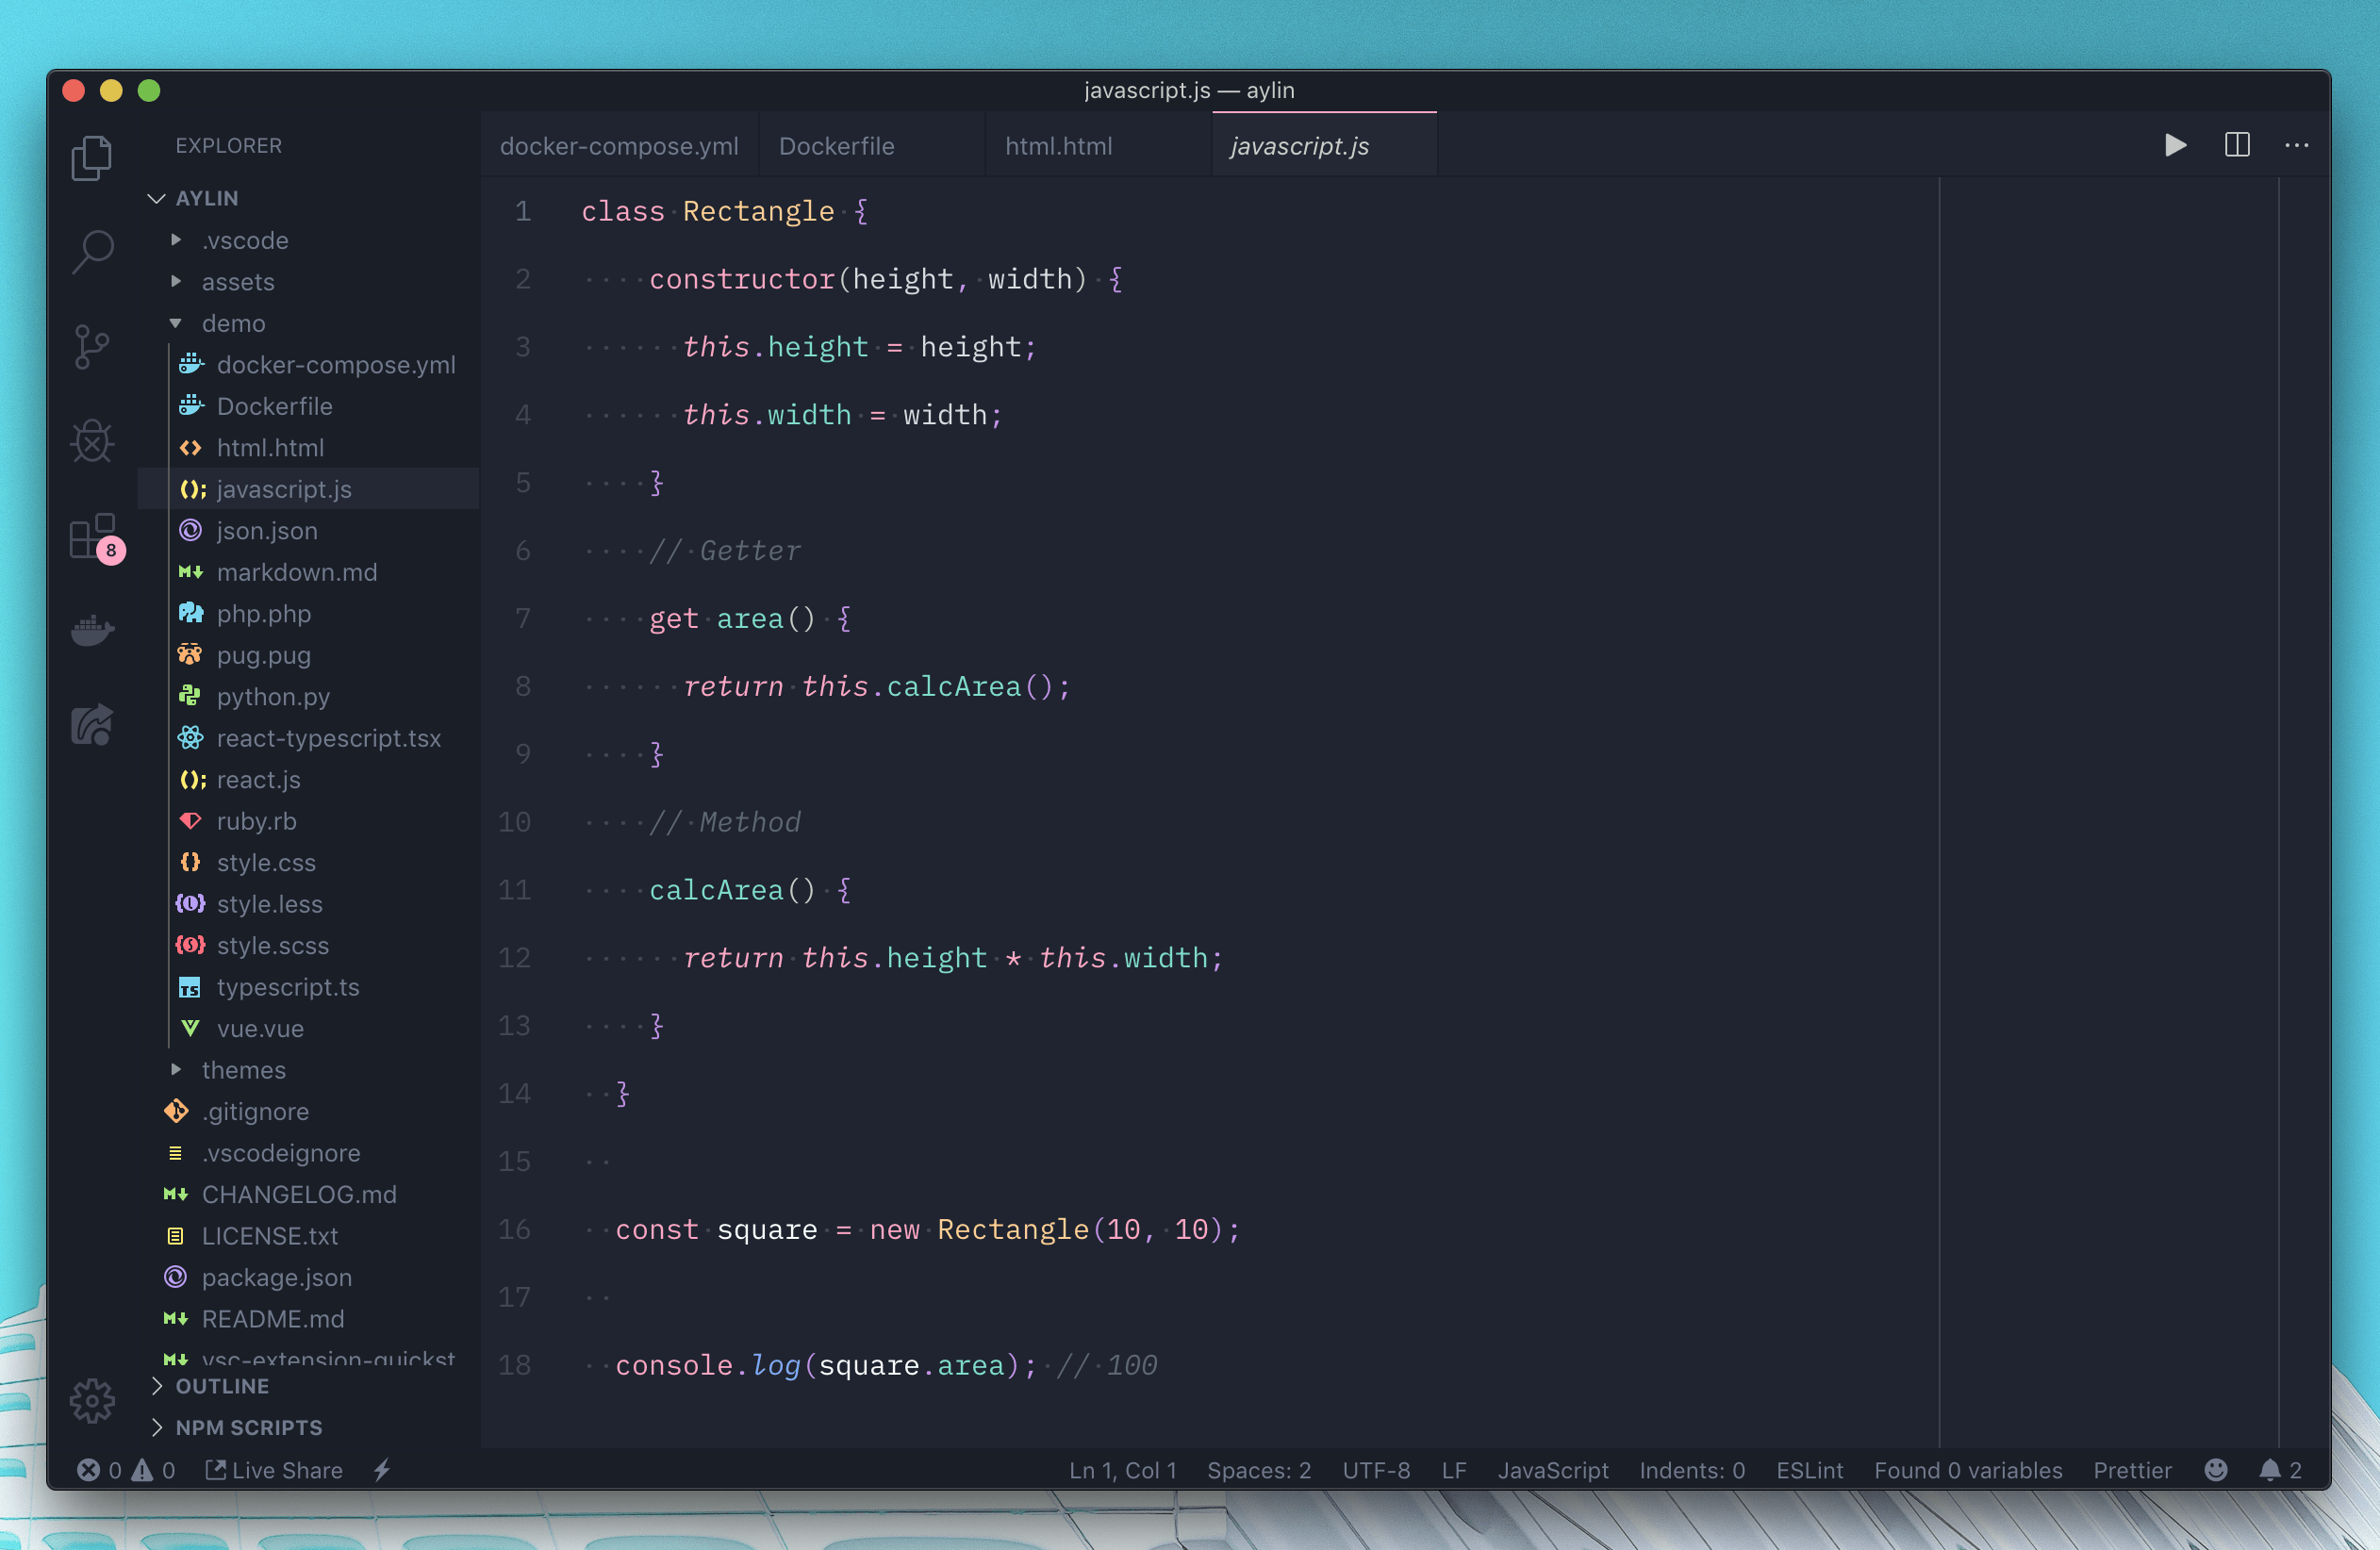This screenshot has height=1550, width=2380.
Task: Open the notifications bell in status bar
Action: pyautogui.click(x=2270, y=1470)
